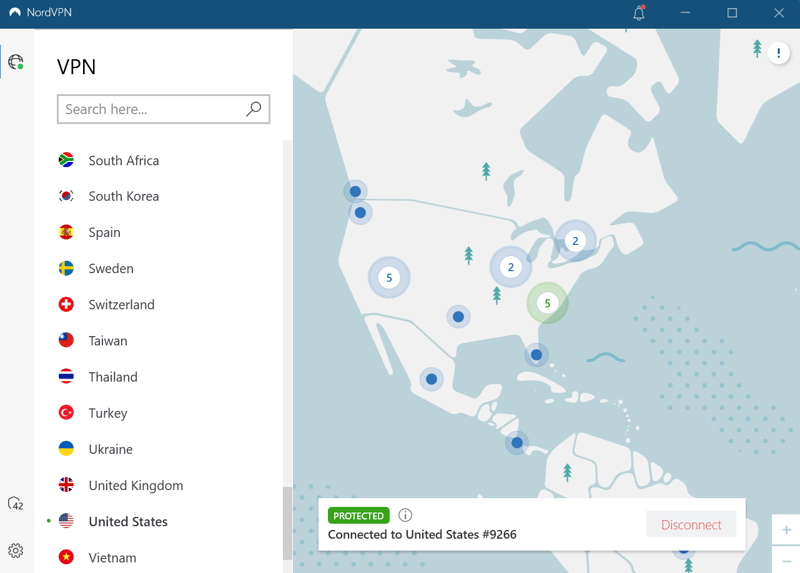This screenshot has width=800, height=573.
Task: Click the Turkey flag icon
Action: click(x=66, y=413)
